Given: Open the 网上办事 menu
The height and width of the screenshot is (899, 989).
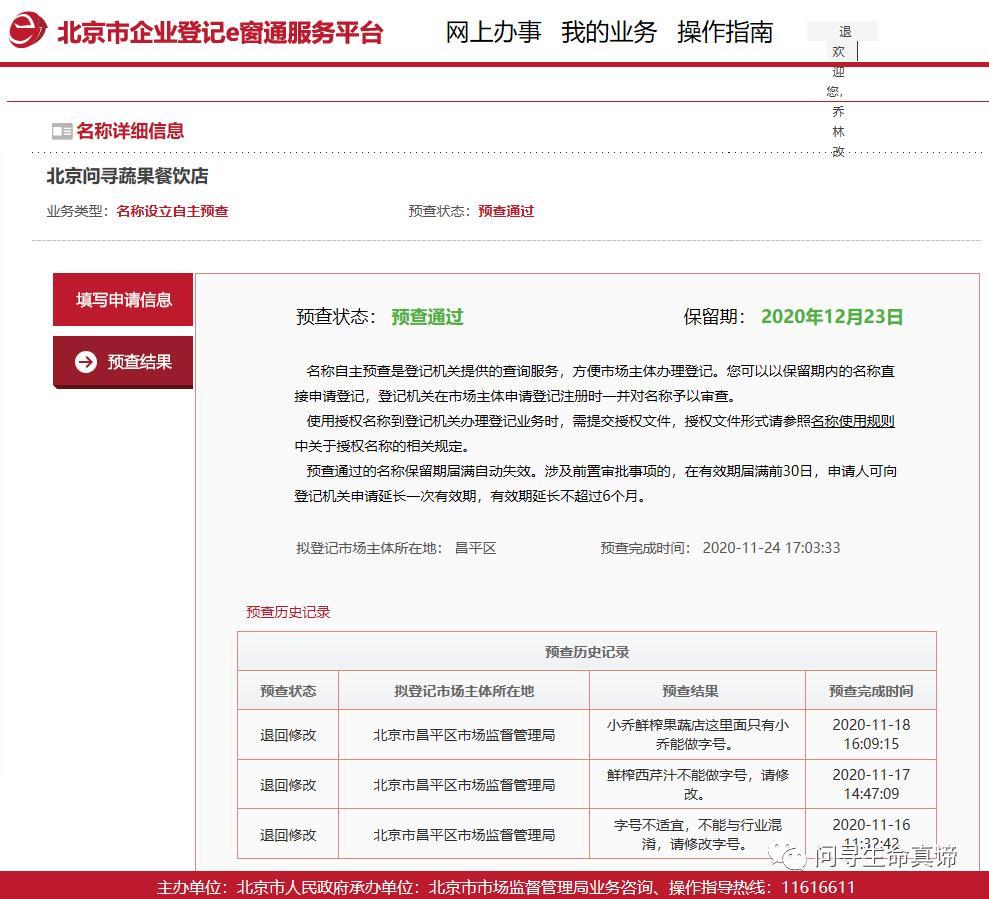Looking at the screenshot, I should coord(493,32).
